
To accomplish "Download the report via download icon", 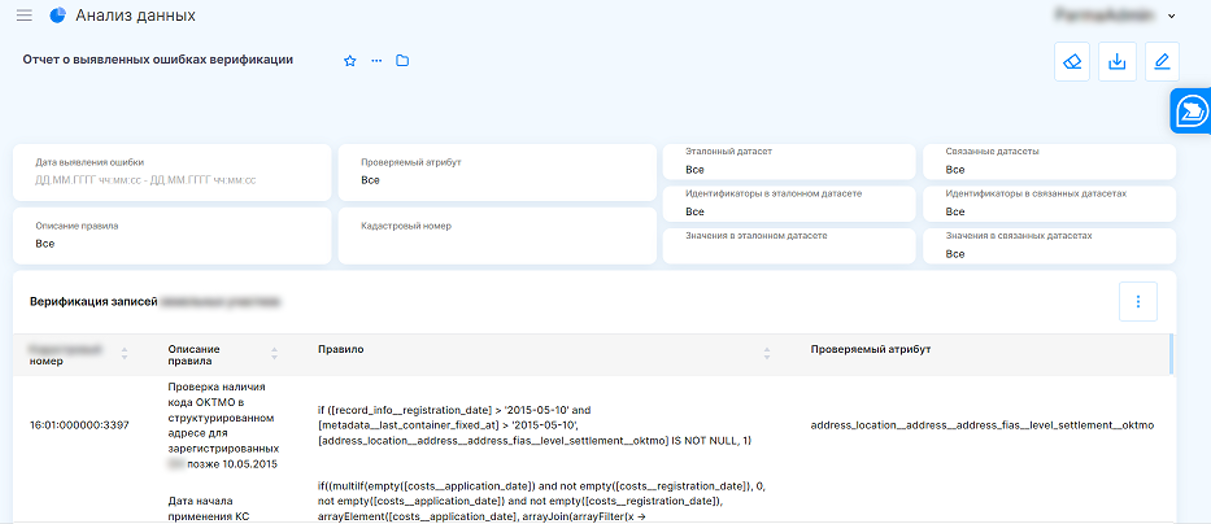I will [1117, 62].
